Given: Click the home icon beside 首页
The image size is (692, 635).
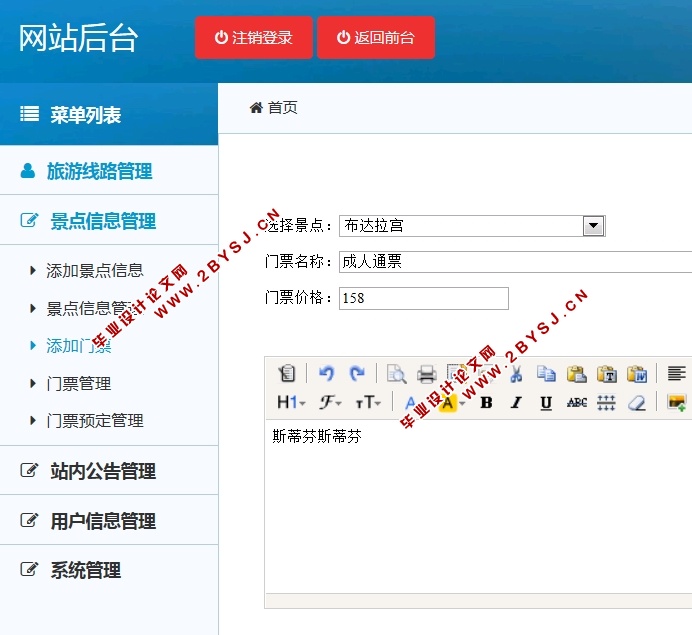Looking at the screenshot, I should click(x=256, y=107).
